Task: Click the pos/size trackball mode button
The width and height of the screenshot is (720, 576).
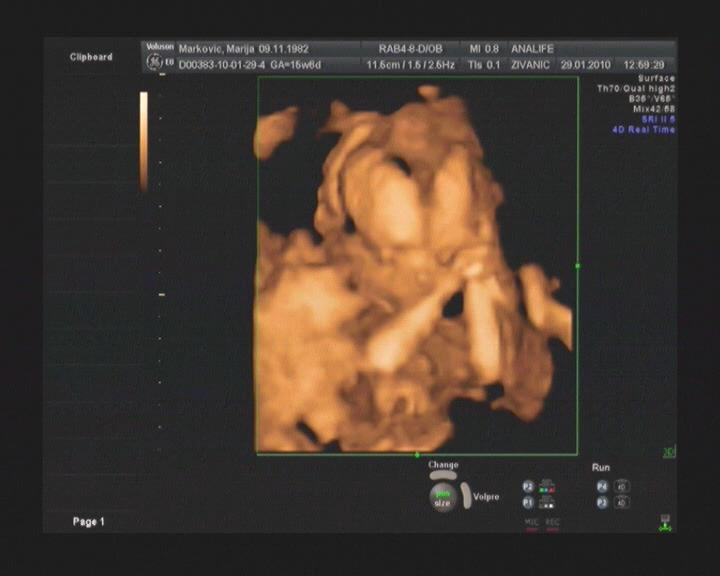Action: coord(442,497)
